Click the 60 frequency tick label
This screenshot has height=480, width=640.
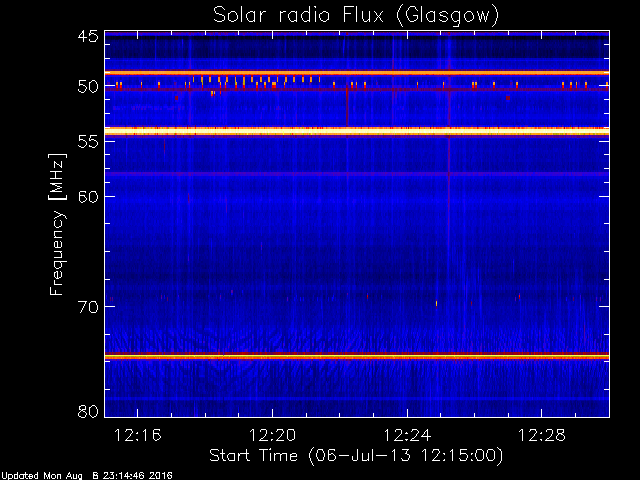(x=88, y=197)
